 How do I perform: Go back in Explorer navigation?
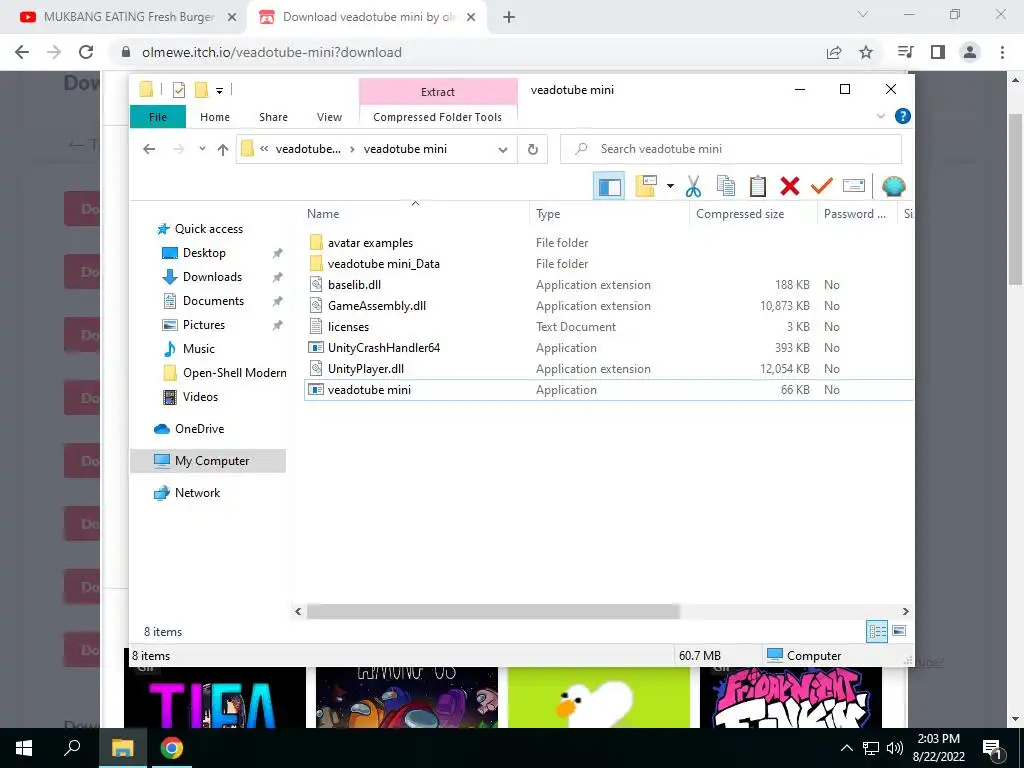click(149, 150)
